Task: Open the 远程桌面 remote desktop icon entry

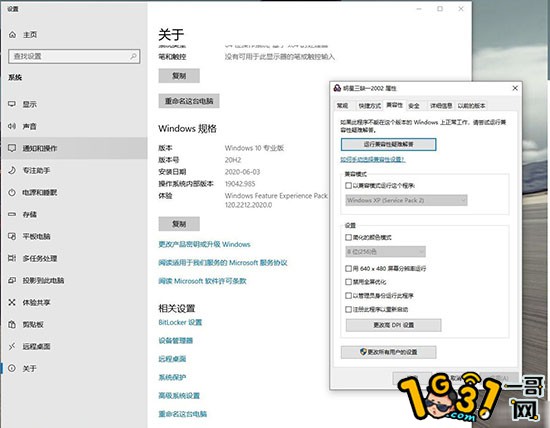Action: point(12,346)
